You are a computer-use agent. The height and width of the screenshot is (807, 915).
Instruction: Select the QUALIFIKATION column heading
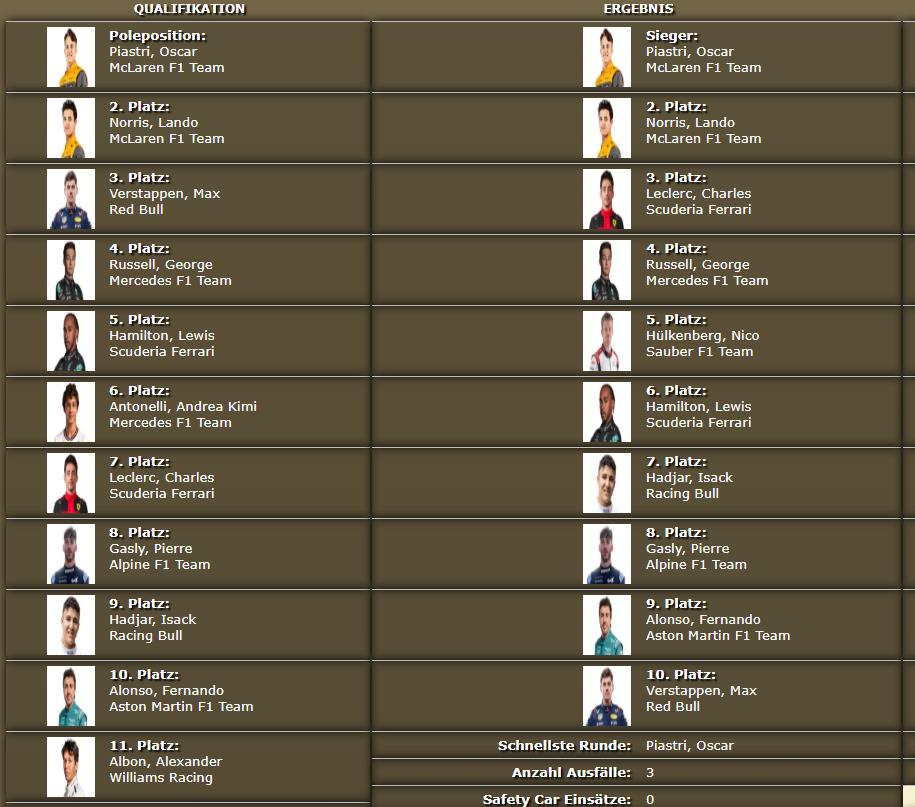[190, 9]
